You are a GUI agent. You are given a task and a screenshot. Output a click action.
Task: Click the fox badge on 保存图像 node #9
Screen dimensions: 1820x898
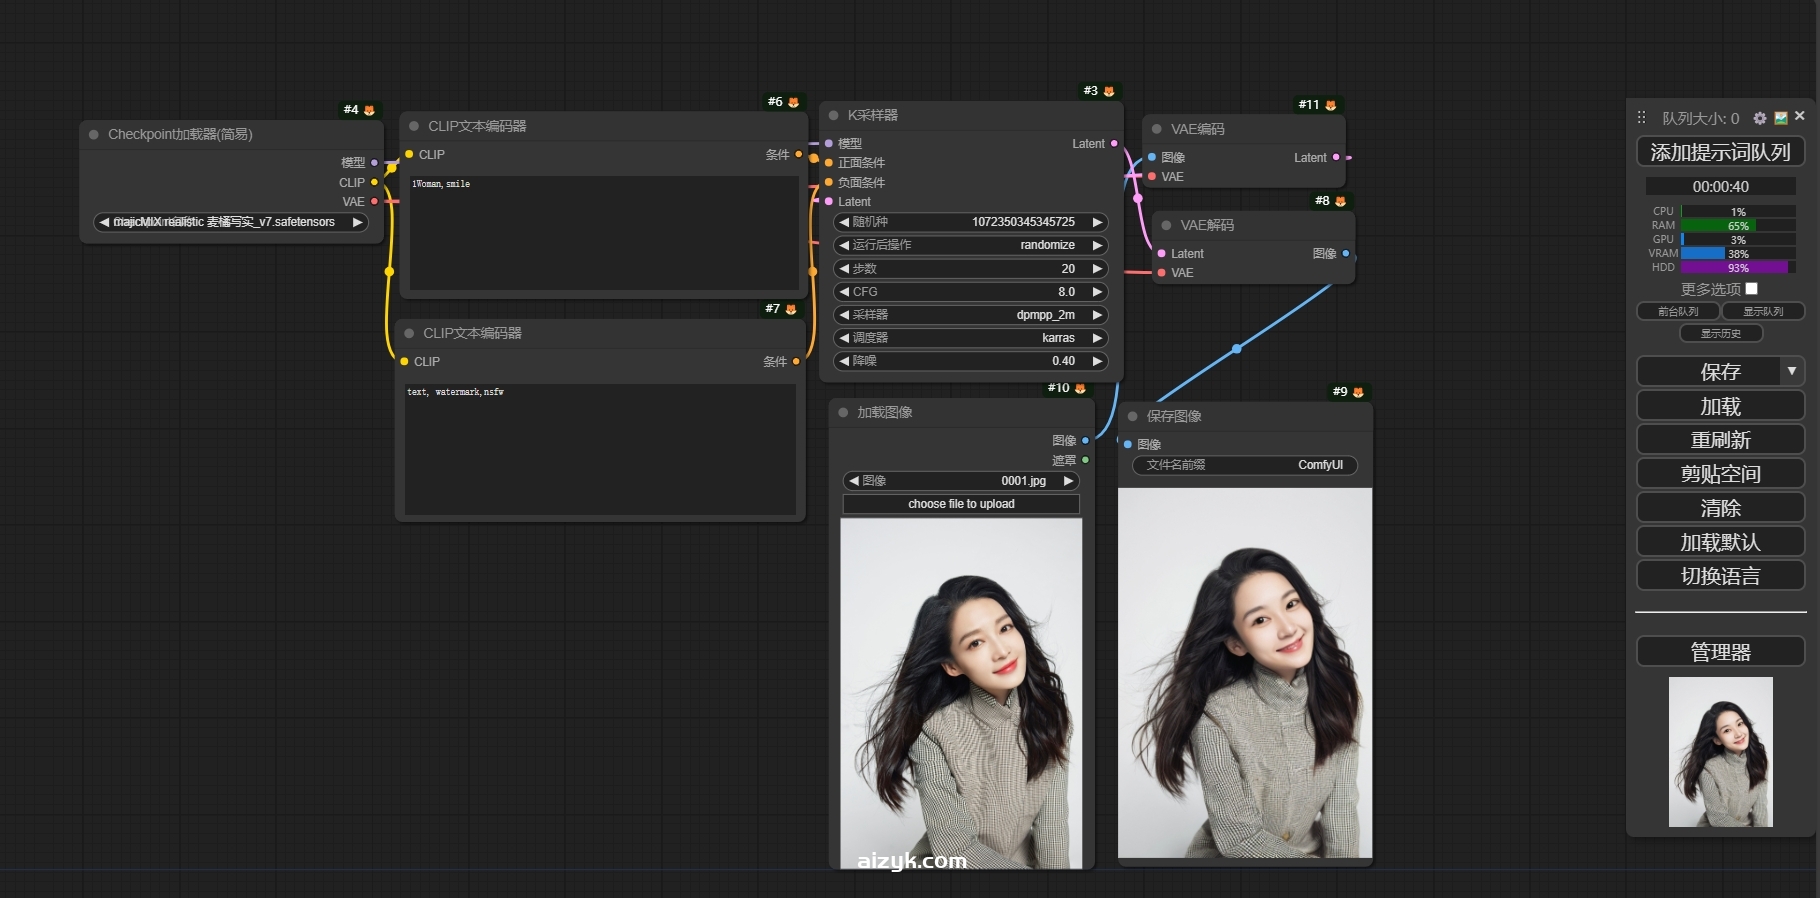click(1358, 392)
